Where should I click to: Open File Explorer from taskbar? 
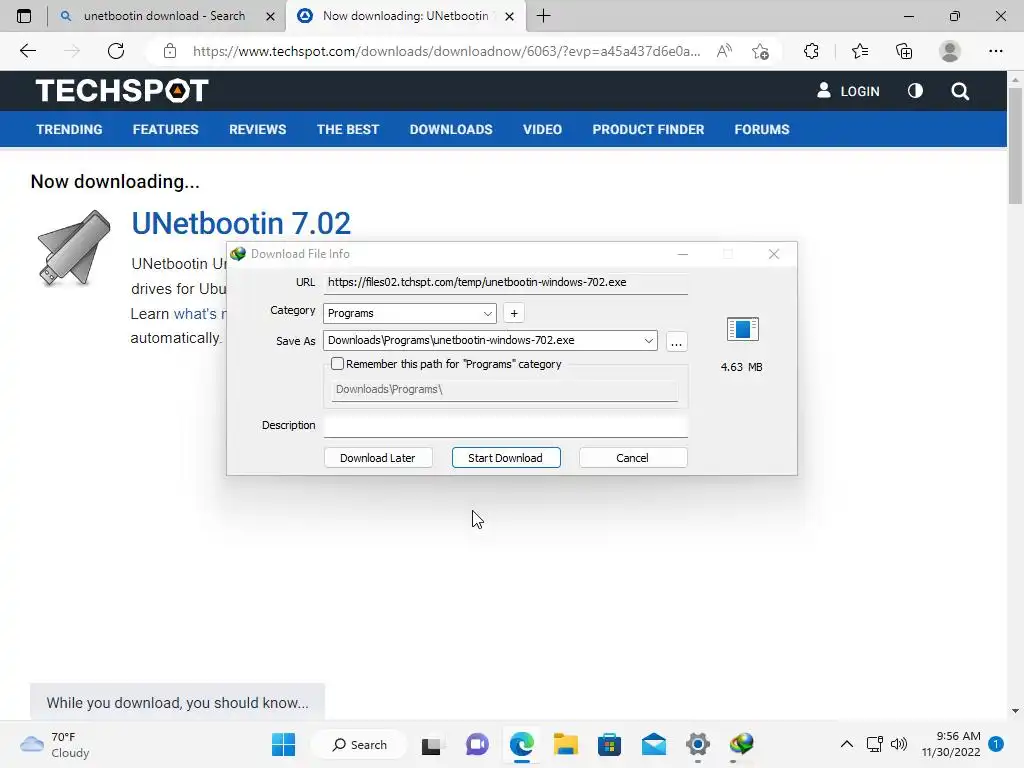566,744
